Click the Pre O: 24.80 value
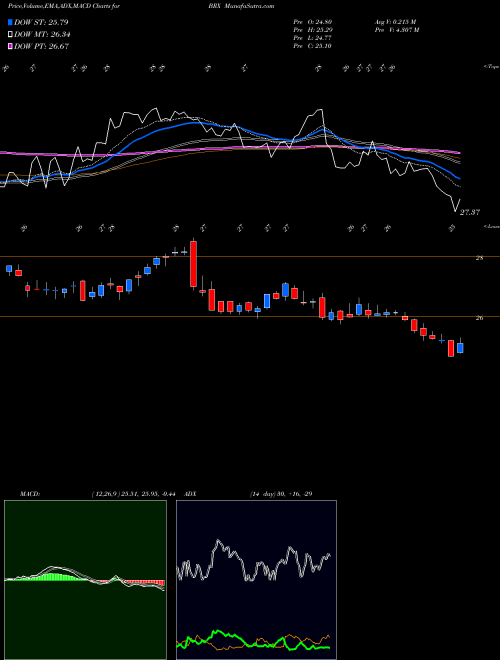Image resolution: width=500 pixels, height=660 pixels. tap(313, 22)
